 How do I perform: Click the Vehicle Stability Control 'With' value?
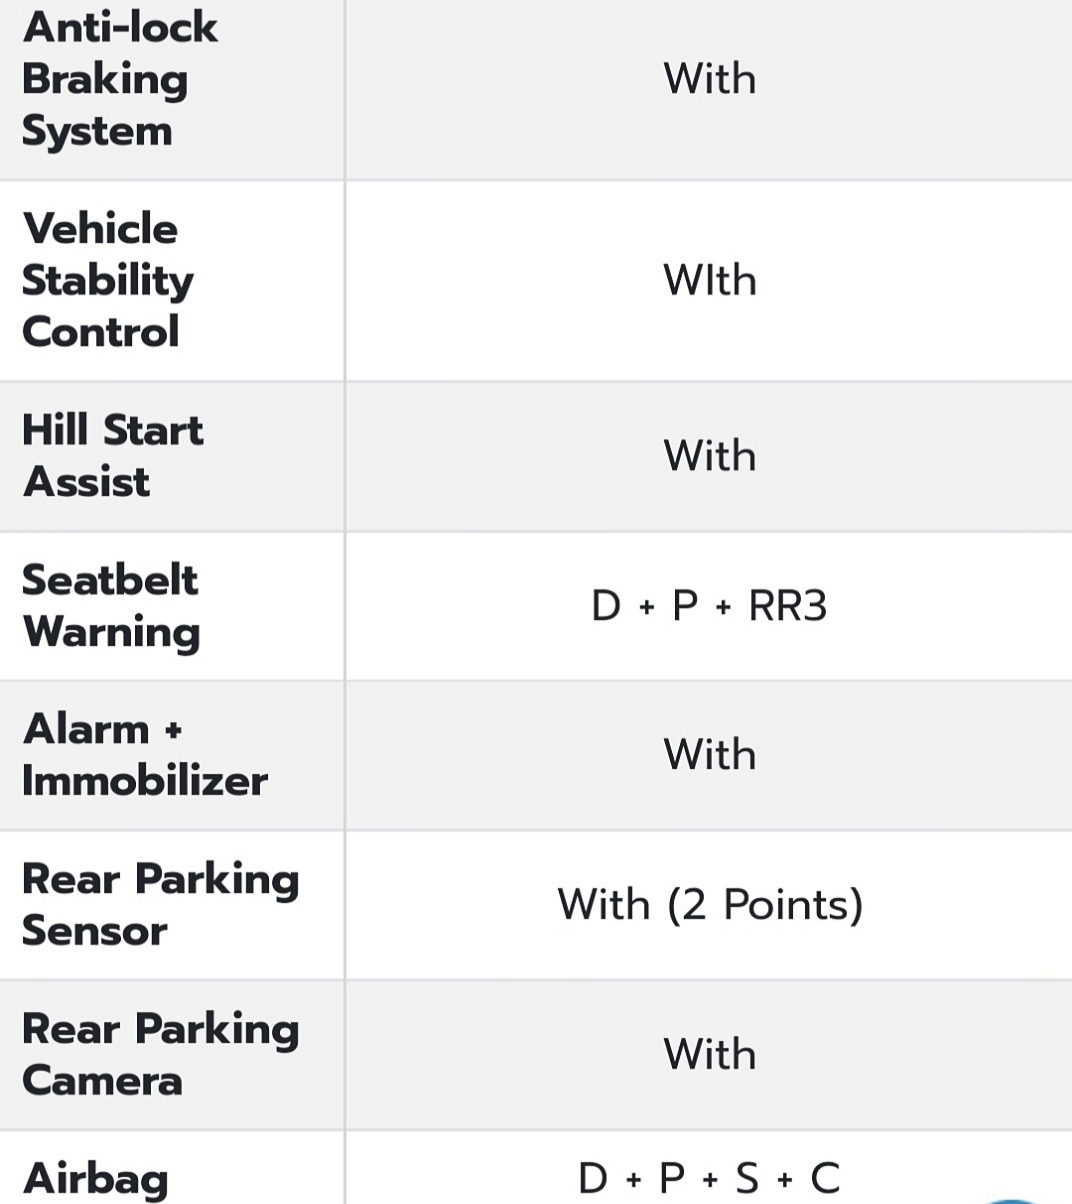point(709,280)
